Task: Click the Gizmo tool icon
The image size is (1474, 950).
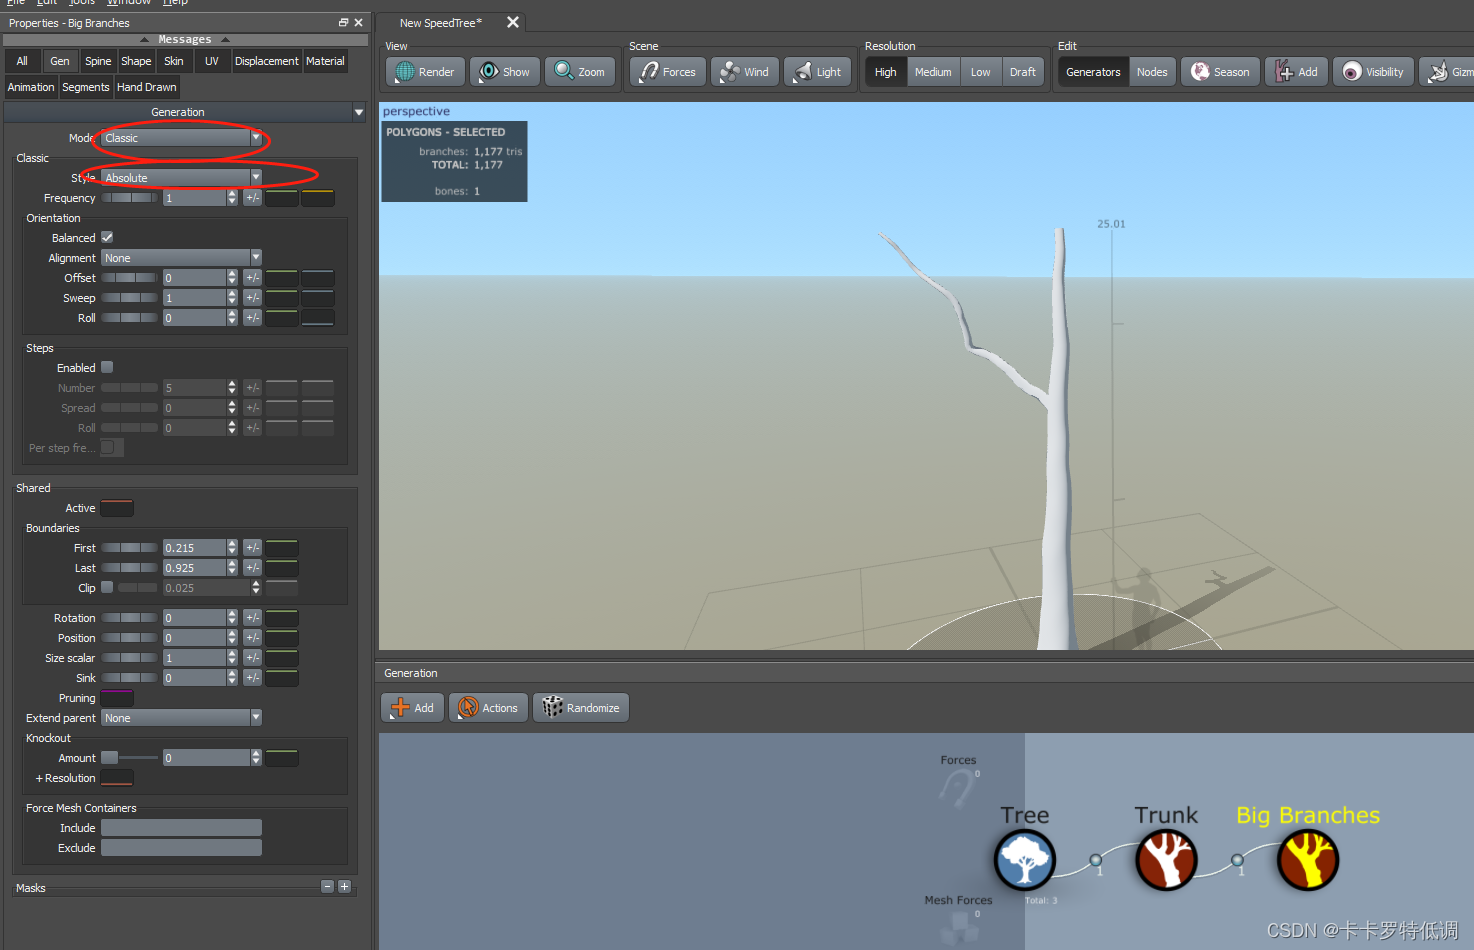Action: (1438, 72)
